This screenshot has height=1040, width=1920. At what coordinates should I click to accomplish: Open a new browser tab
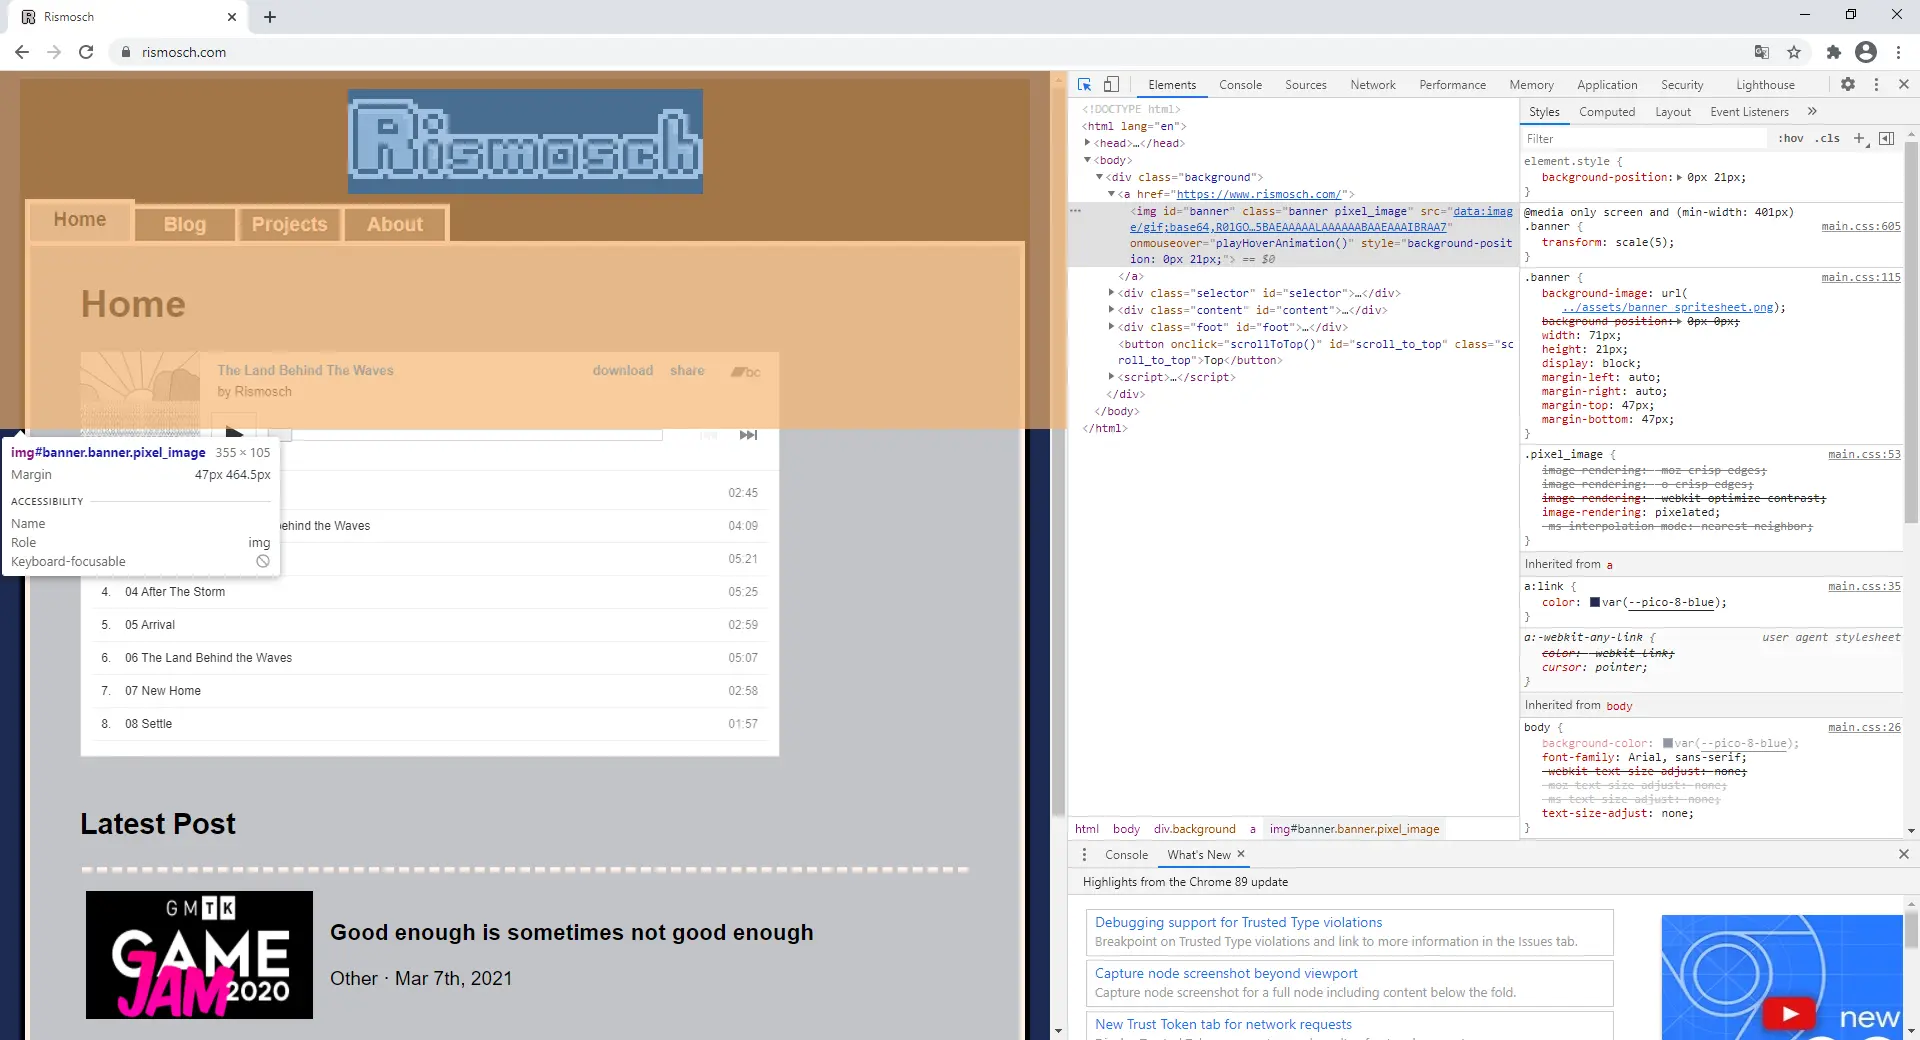tap(270, 17)
